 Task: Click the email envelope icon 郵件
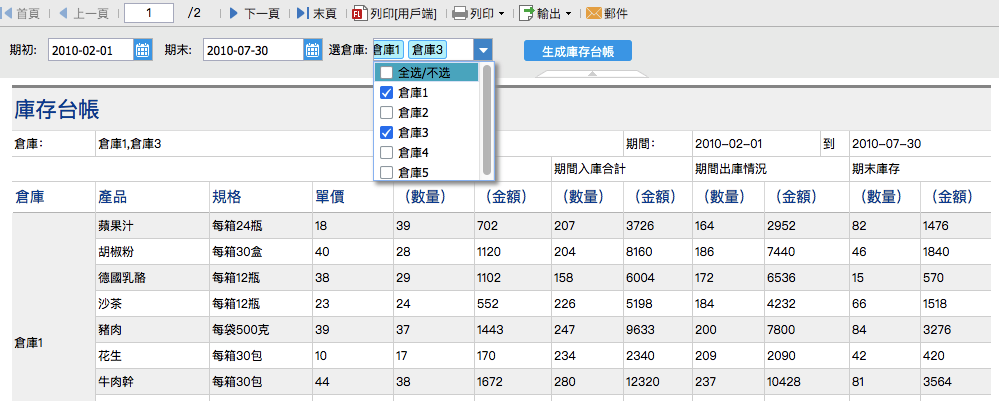click(x=594, y=14)
